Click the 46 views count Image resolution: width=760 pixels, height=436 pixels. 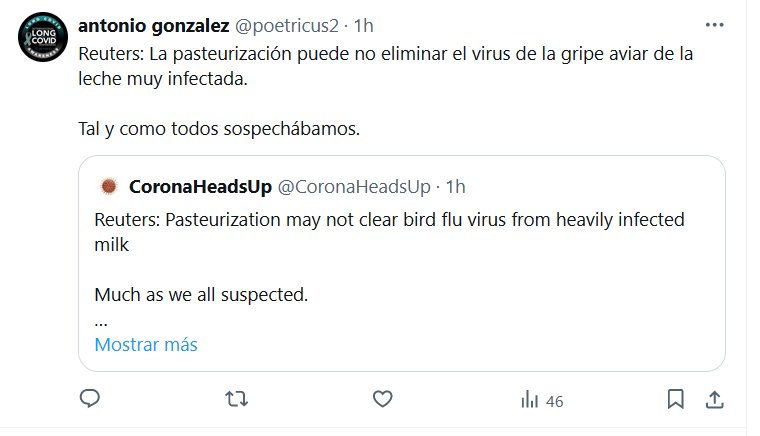pos(554,401)
